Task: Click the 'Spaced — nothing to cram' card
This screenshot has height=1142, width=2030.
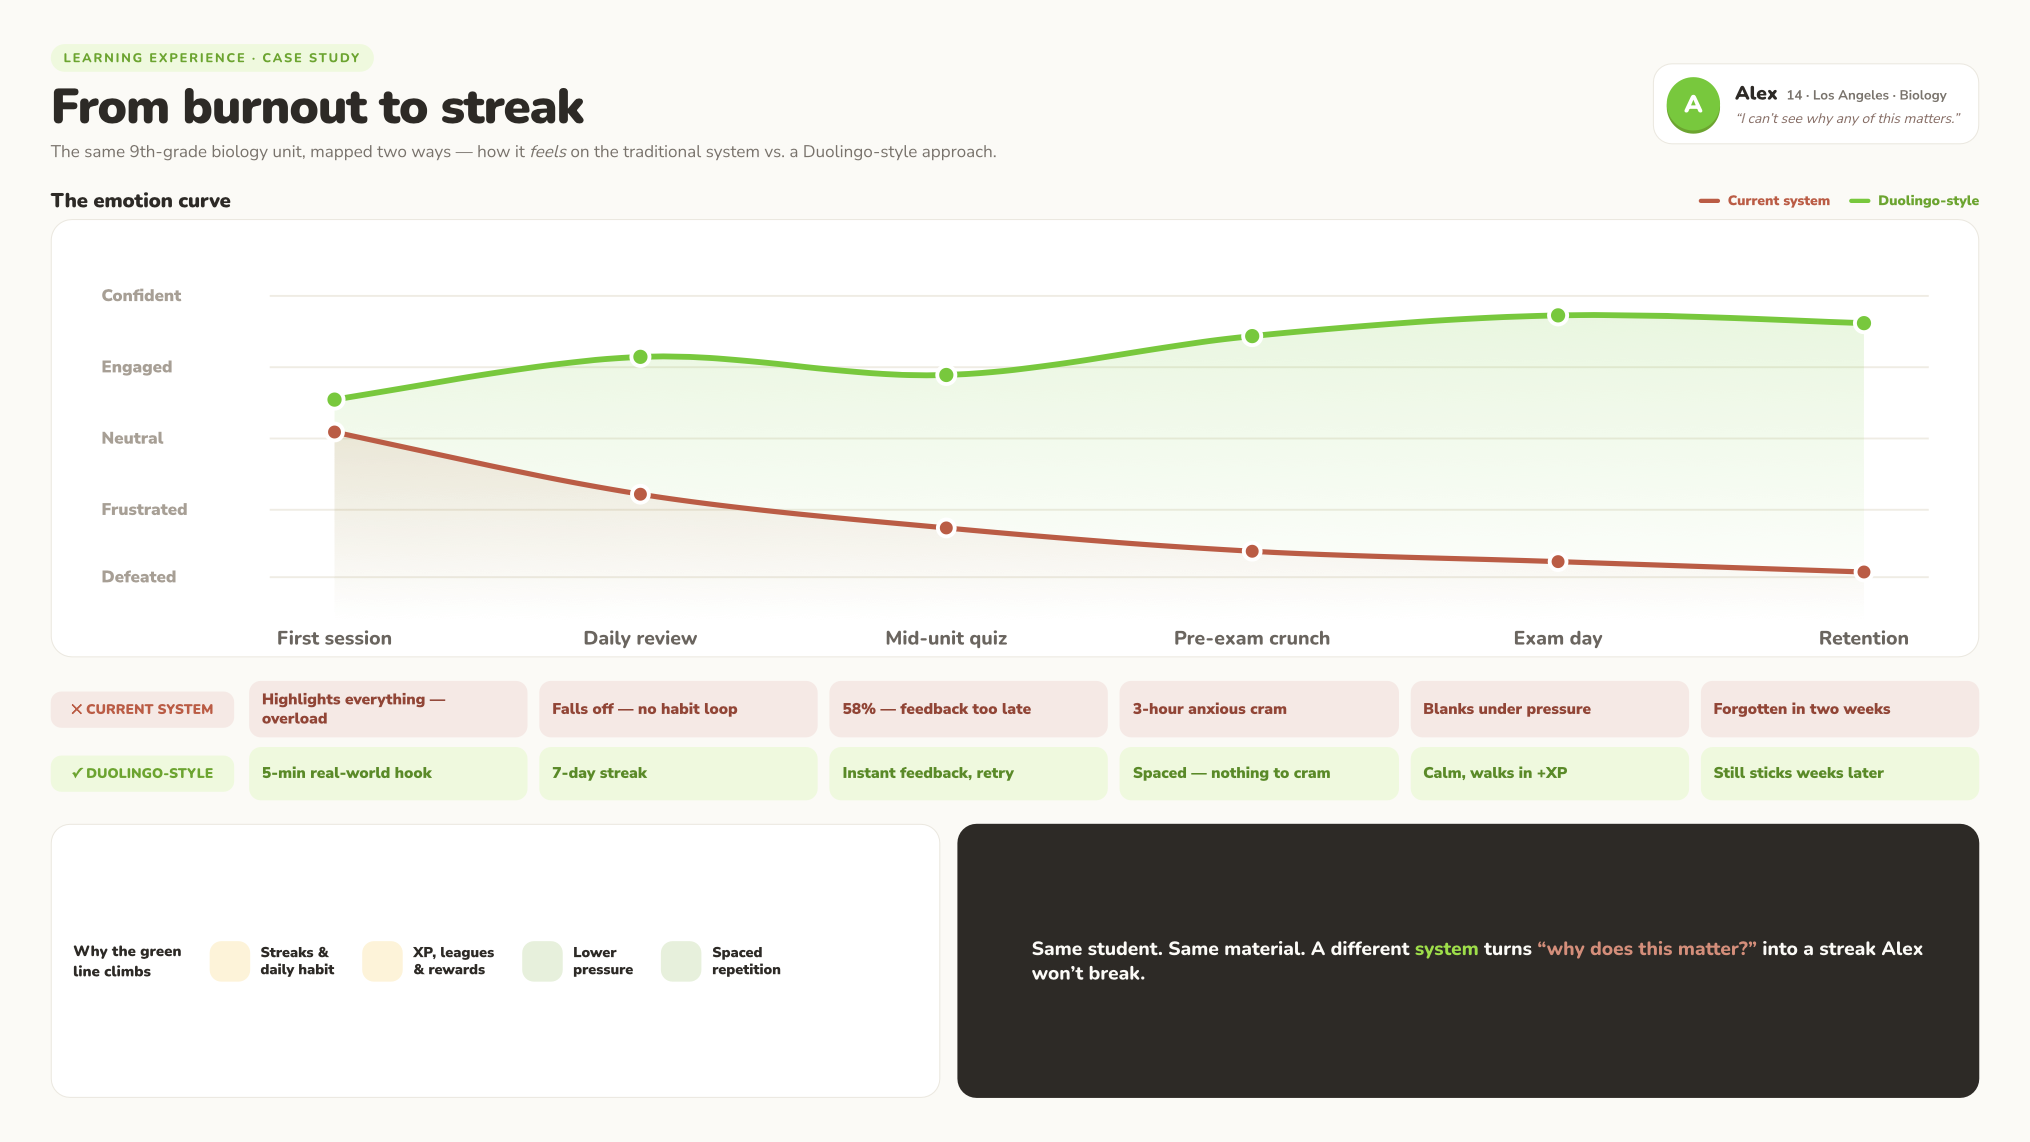Action: 1259,773
